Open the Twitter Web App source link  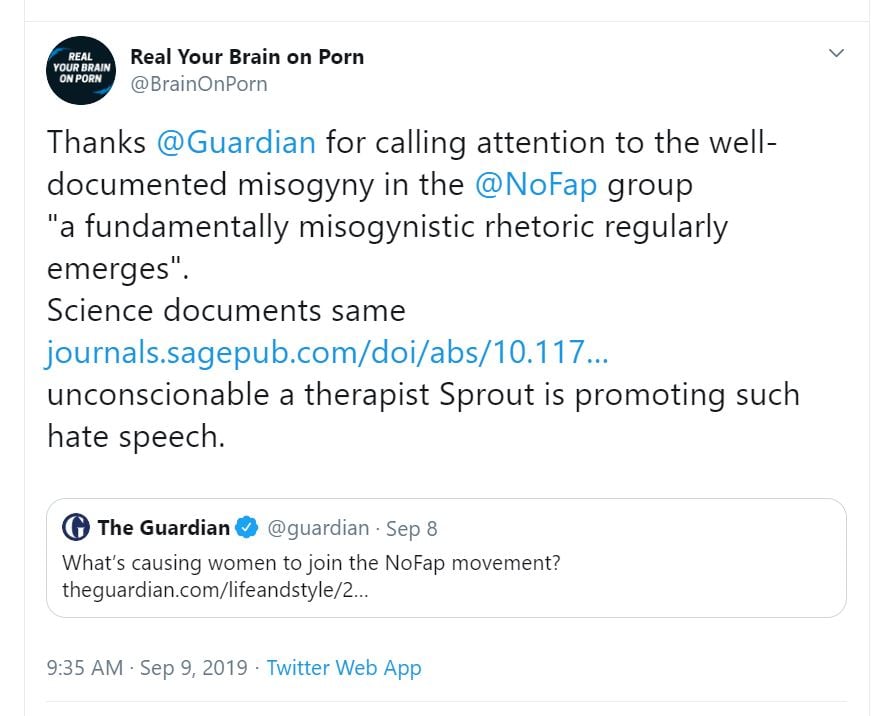coord(344,668)
